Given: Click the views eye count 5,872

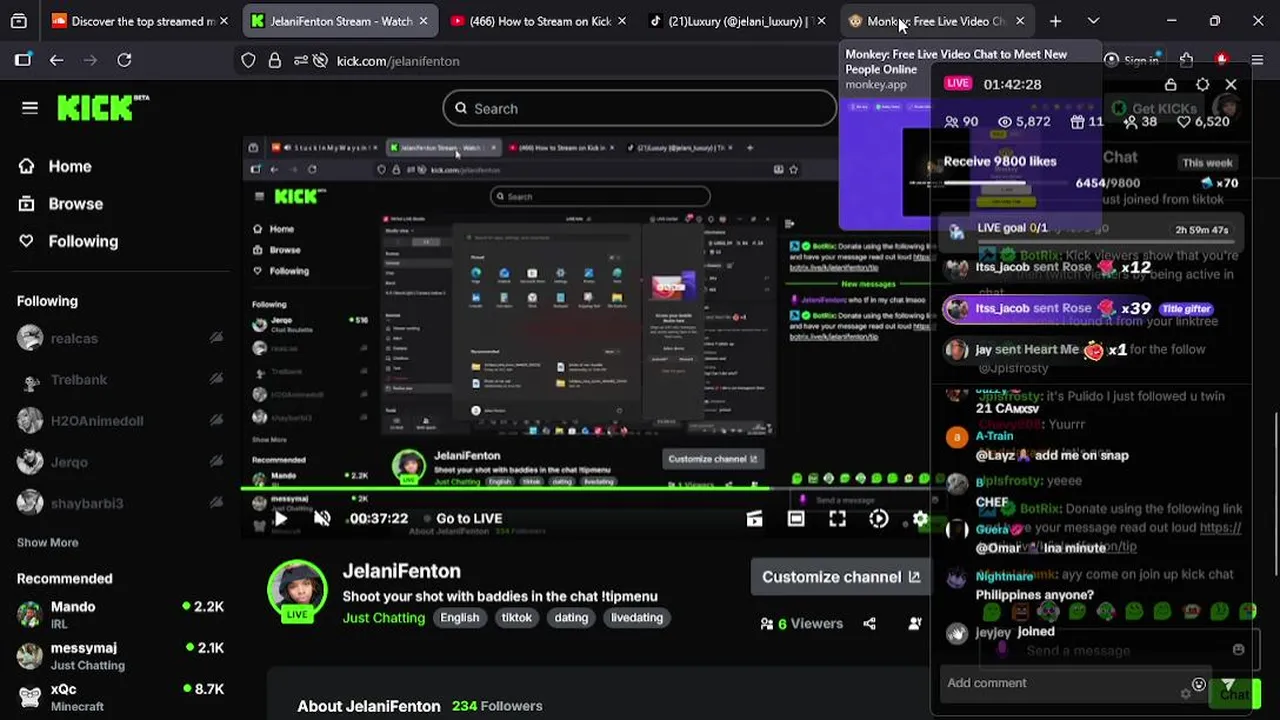Looking at the screenshot, I should (x=1024, y=121).
